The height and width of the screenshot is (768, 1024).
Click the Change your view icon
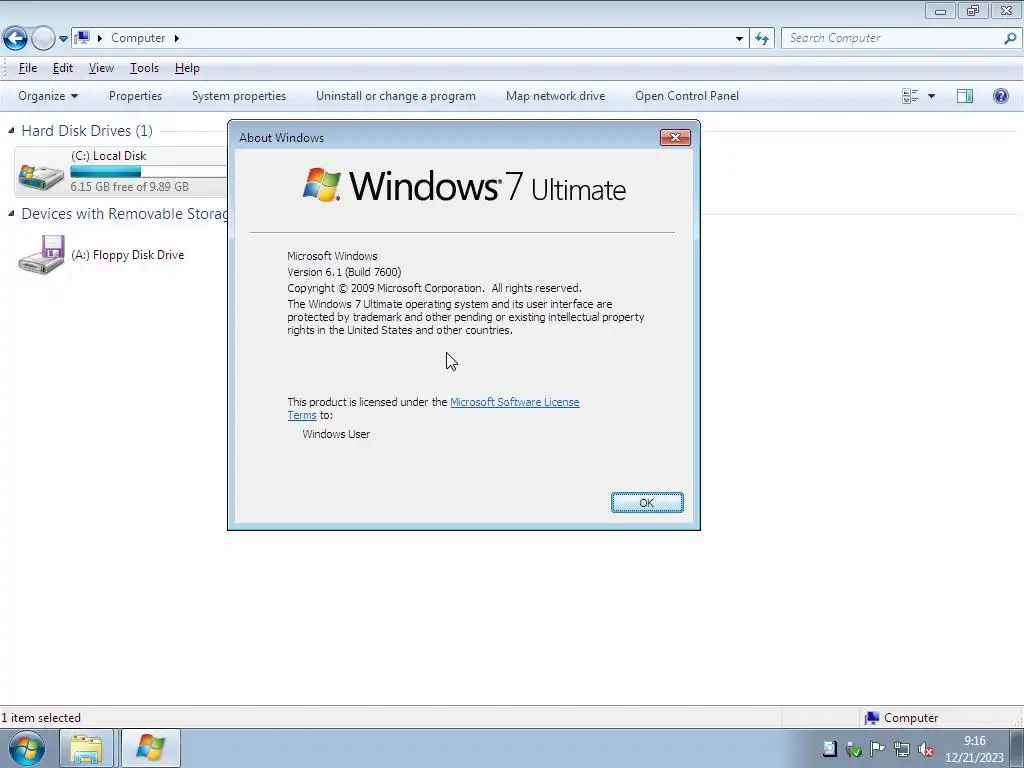click(910, 96)
